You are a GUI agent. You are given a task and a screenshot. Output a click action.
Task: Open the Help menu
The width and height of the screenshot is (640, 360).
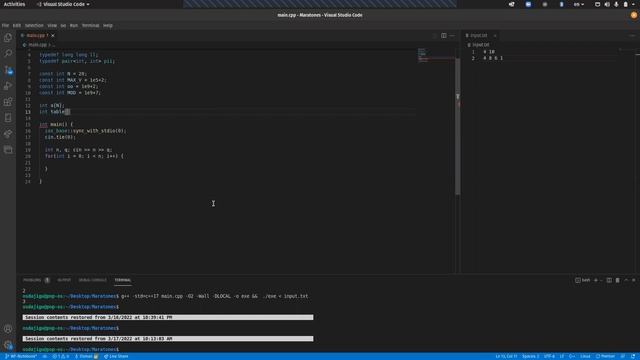point(108,25)
